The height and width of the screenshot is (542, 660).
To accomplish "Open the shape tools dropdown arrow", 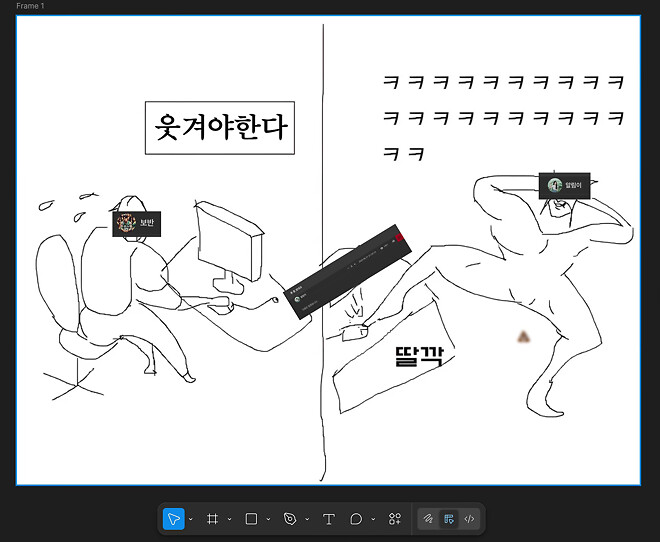I will pos(268,519).
